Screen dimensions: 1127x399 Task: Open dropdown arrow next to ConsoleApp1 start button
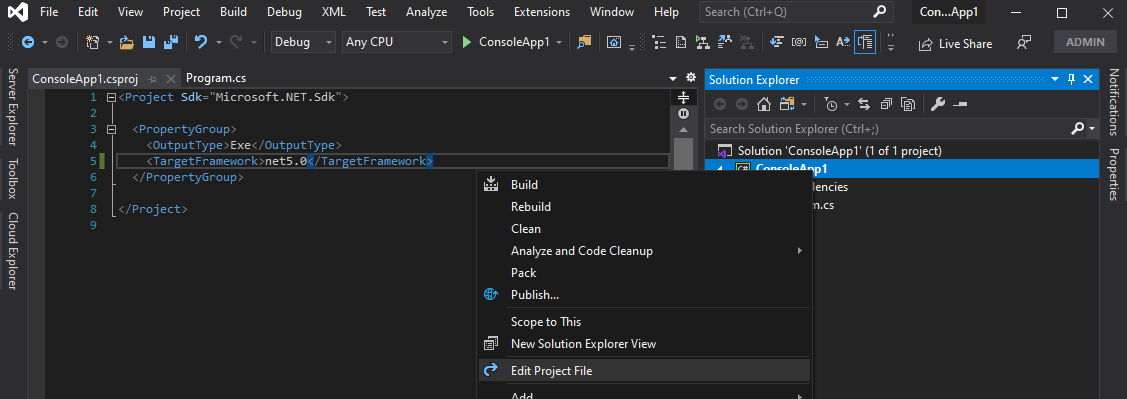pos(558,42)
